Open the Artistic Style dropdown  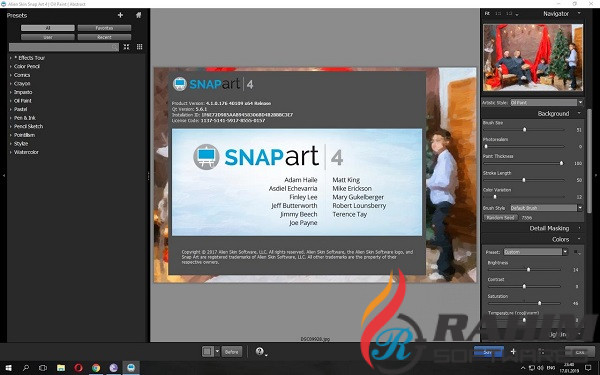(546, 103)
